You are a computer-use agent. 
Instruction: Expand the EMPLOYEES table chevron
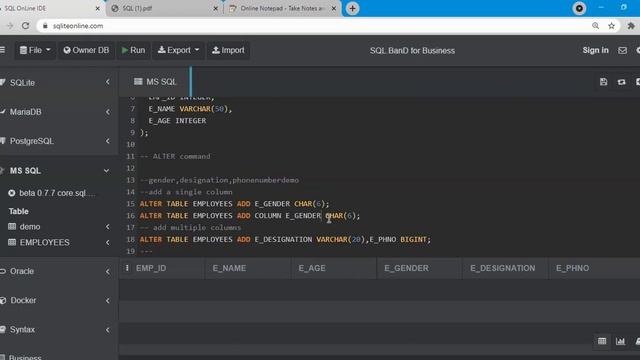point(108,242)
